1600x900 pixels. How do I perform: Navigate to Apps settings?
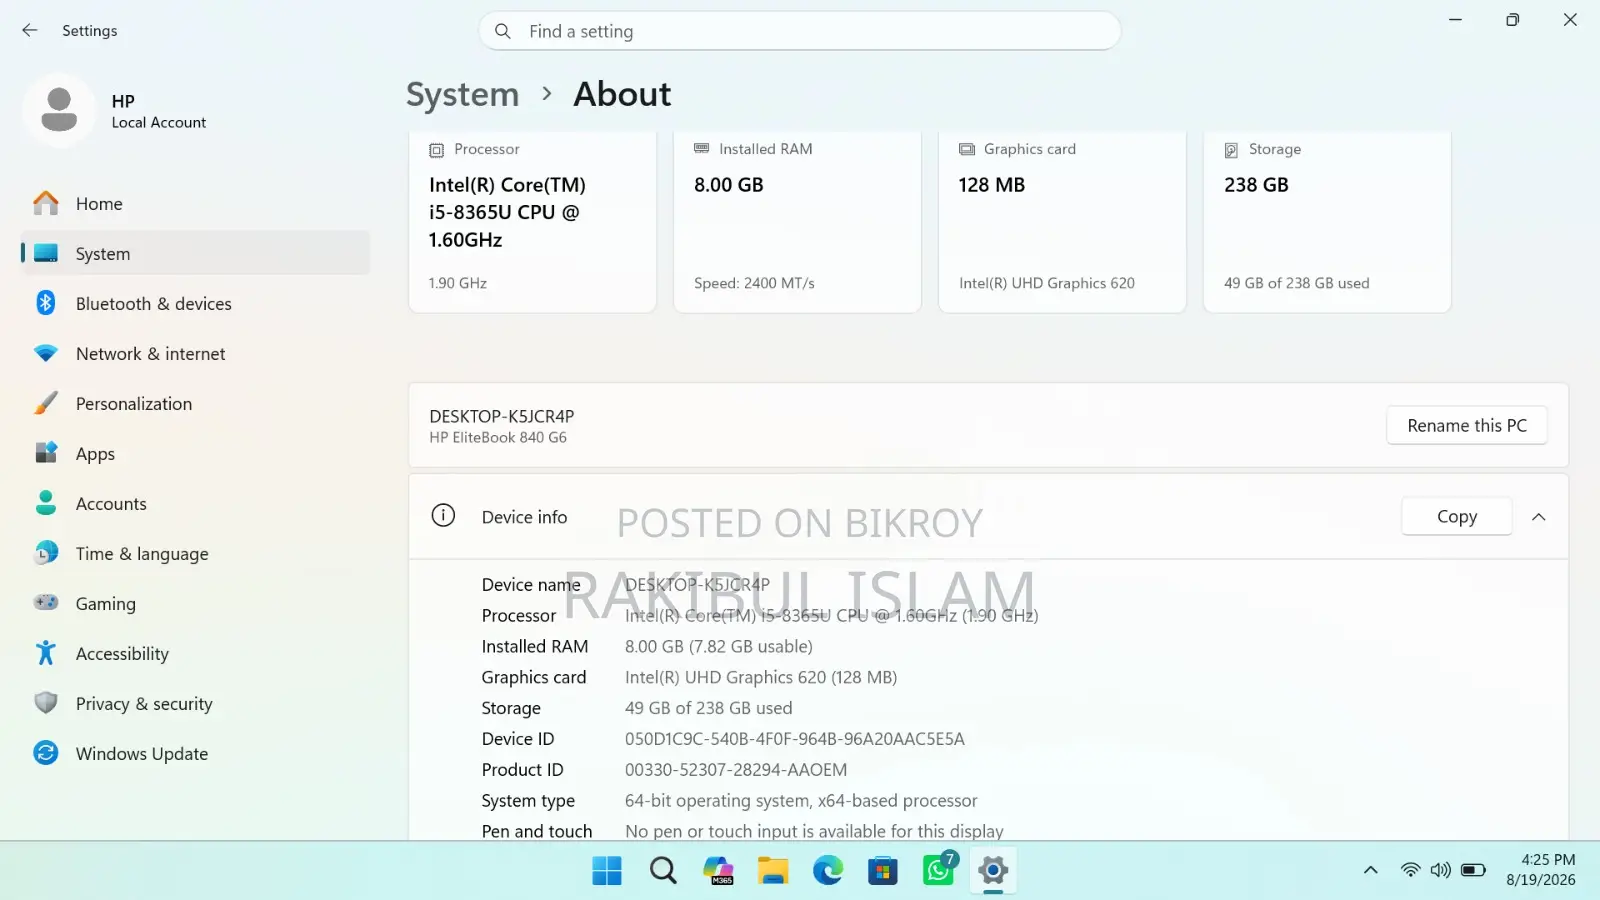coord(195,454)
